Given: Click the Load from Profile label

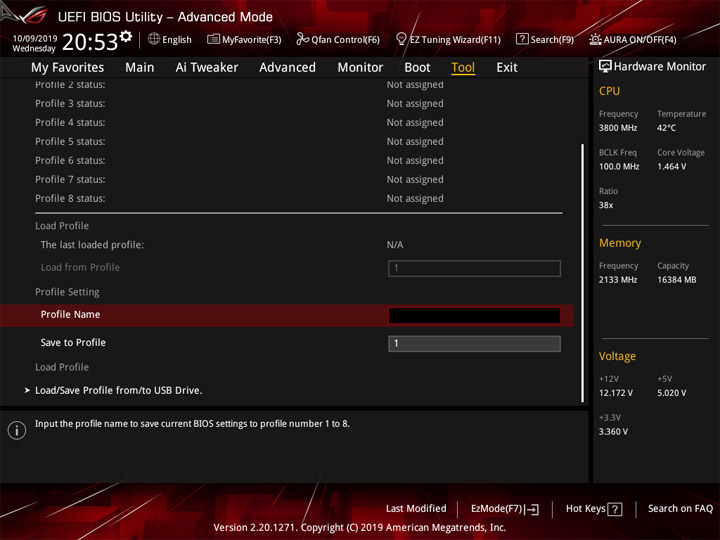Looking at the screenshot, I should tap(80, 267).
